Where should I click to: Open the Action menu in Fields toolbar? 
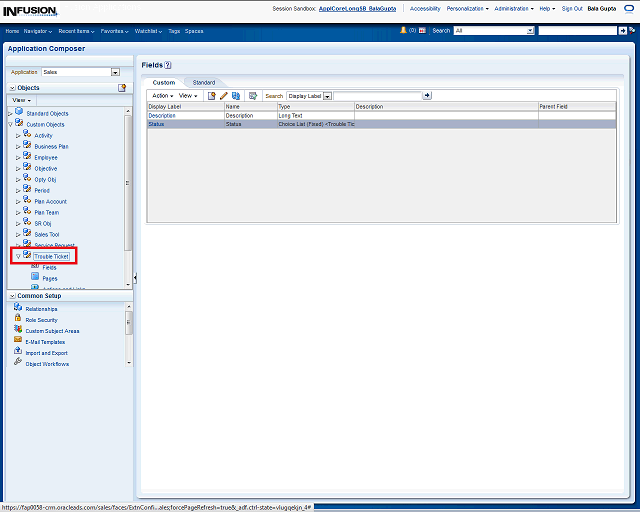pos(162,96)
